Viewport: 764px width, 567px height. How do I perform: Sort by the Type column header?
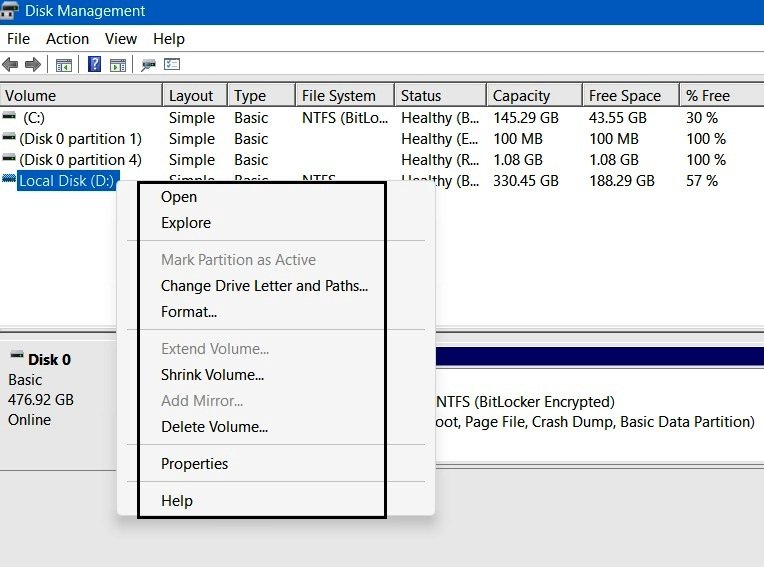point(262,95)
